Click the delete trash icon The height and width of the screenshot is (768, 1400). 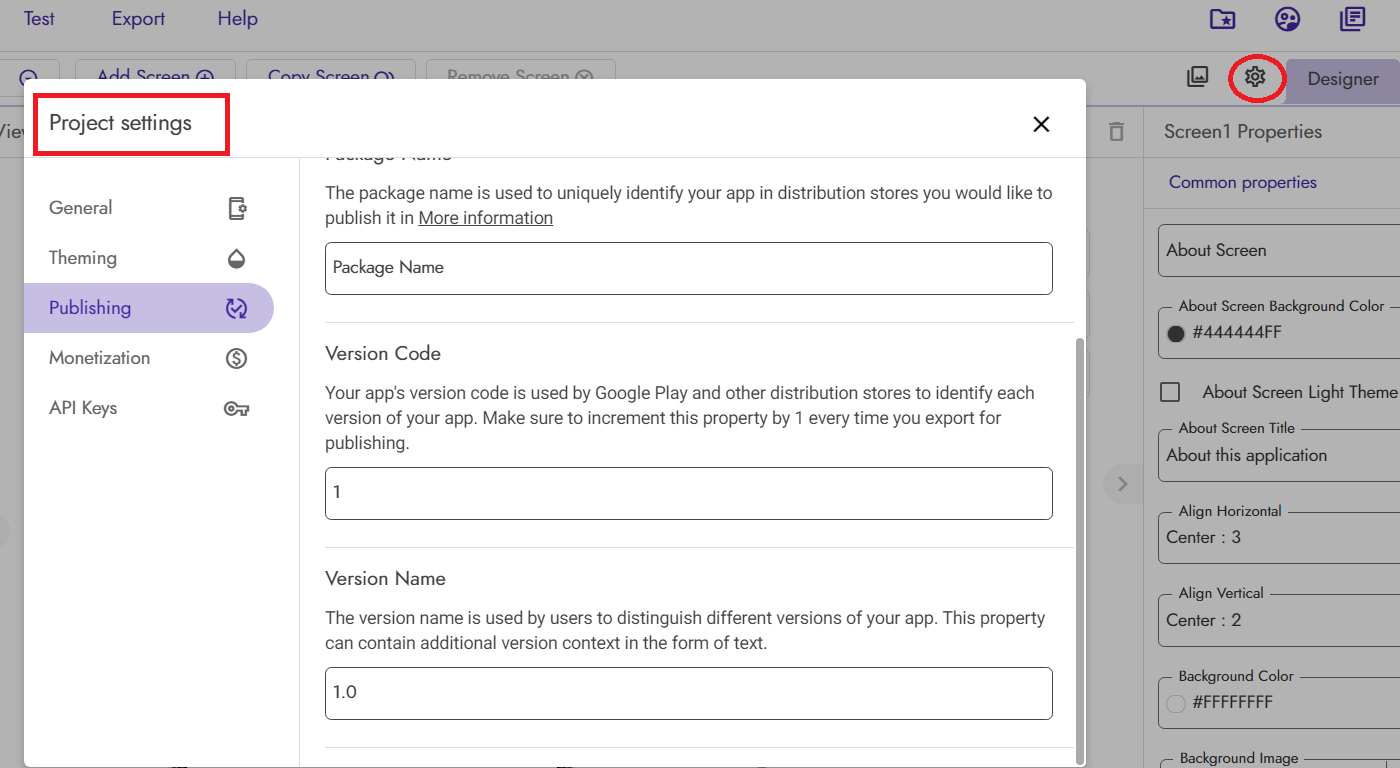coord(1116,132)
